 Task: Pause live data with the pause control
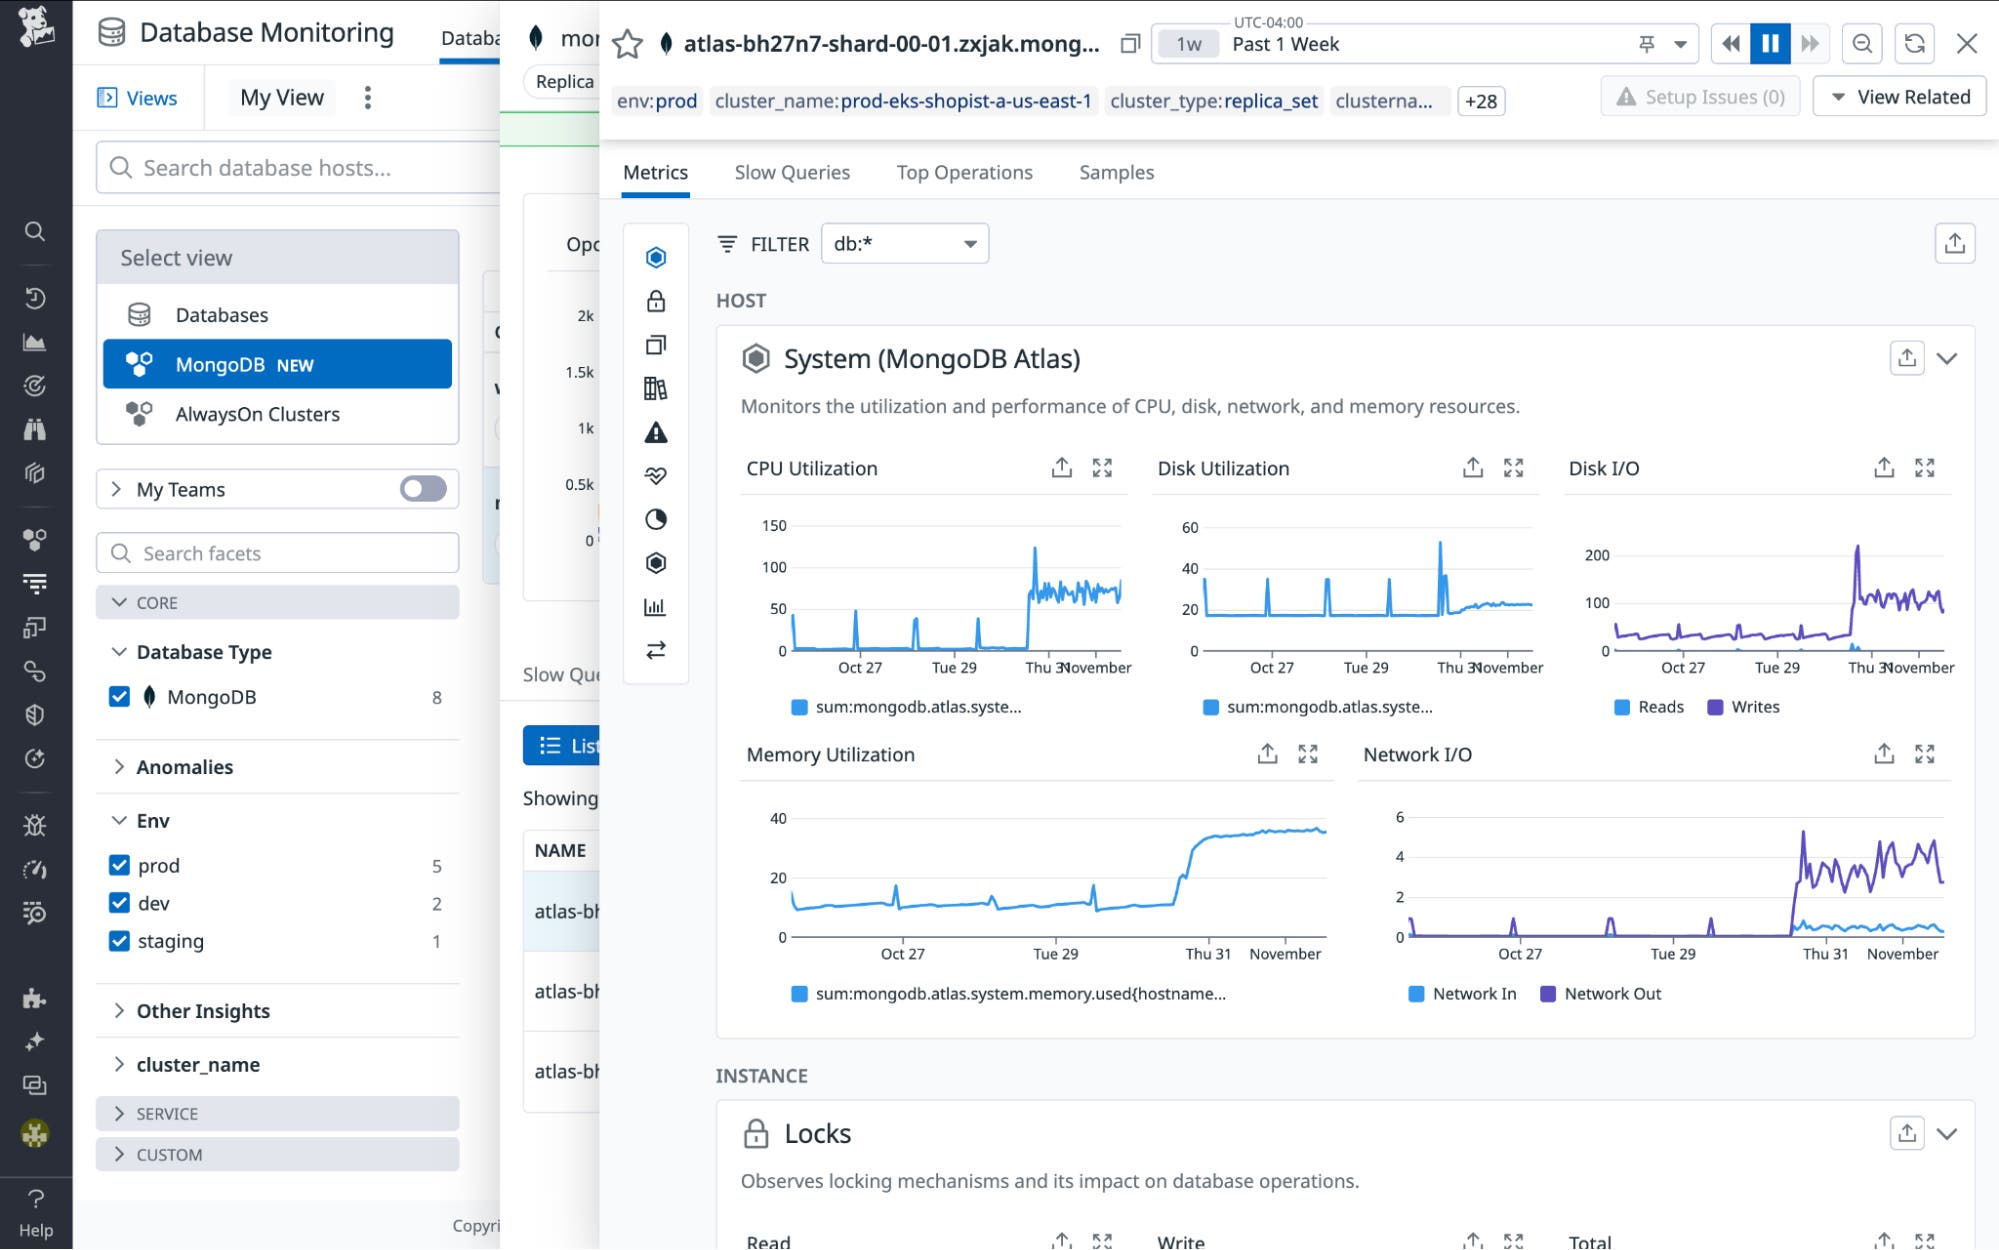tap(1770, 43)
